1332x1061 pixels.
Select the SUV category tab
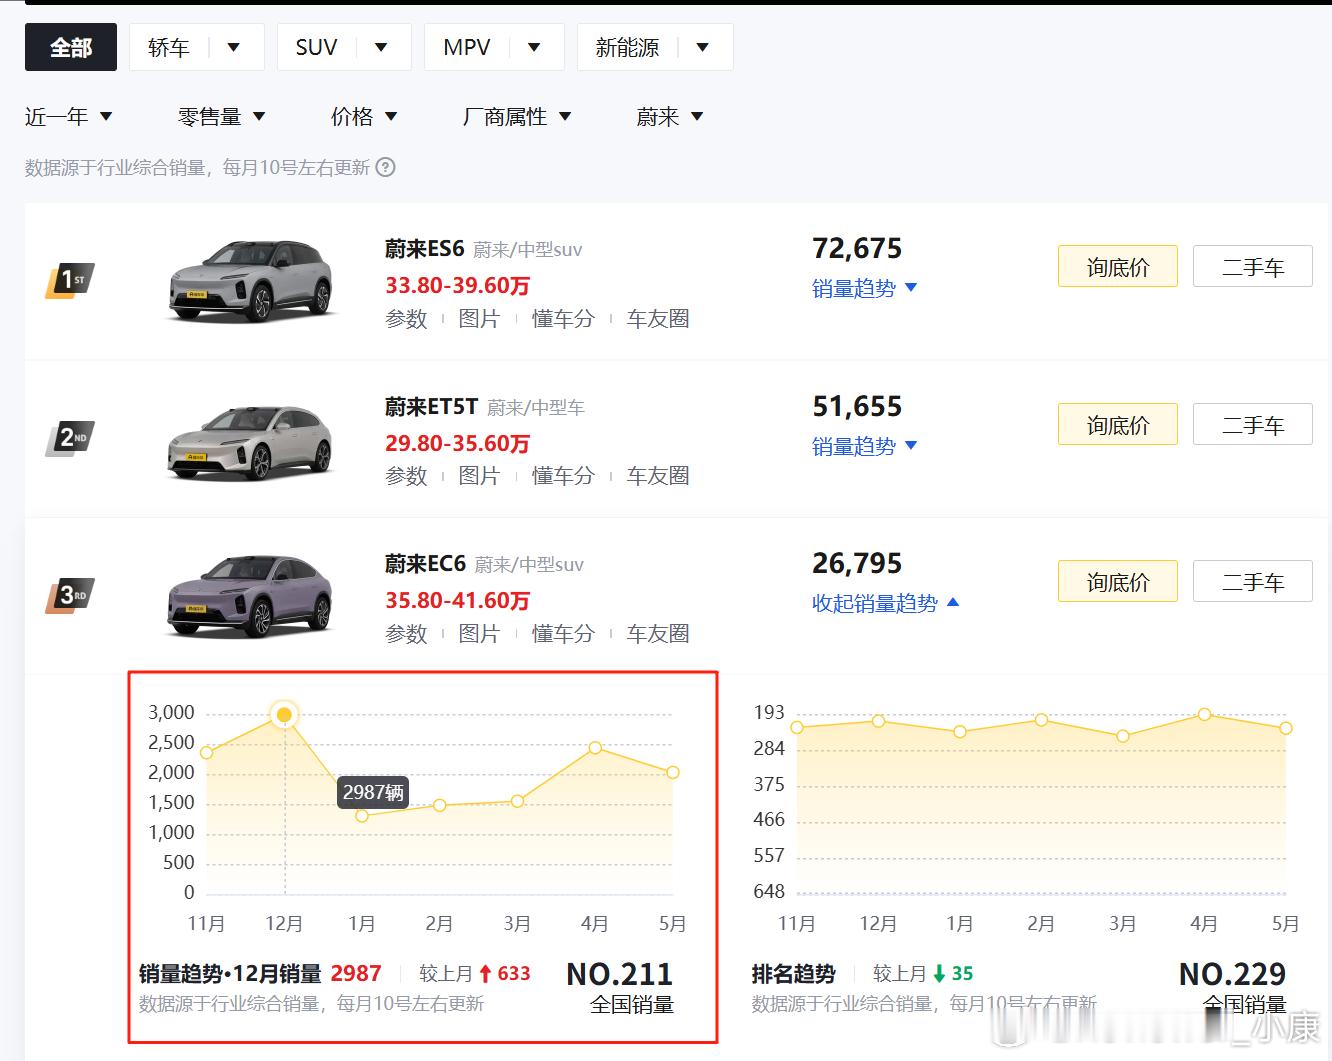(x=316, y=47)
